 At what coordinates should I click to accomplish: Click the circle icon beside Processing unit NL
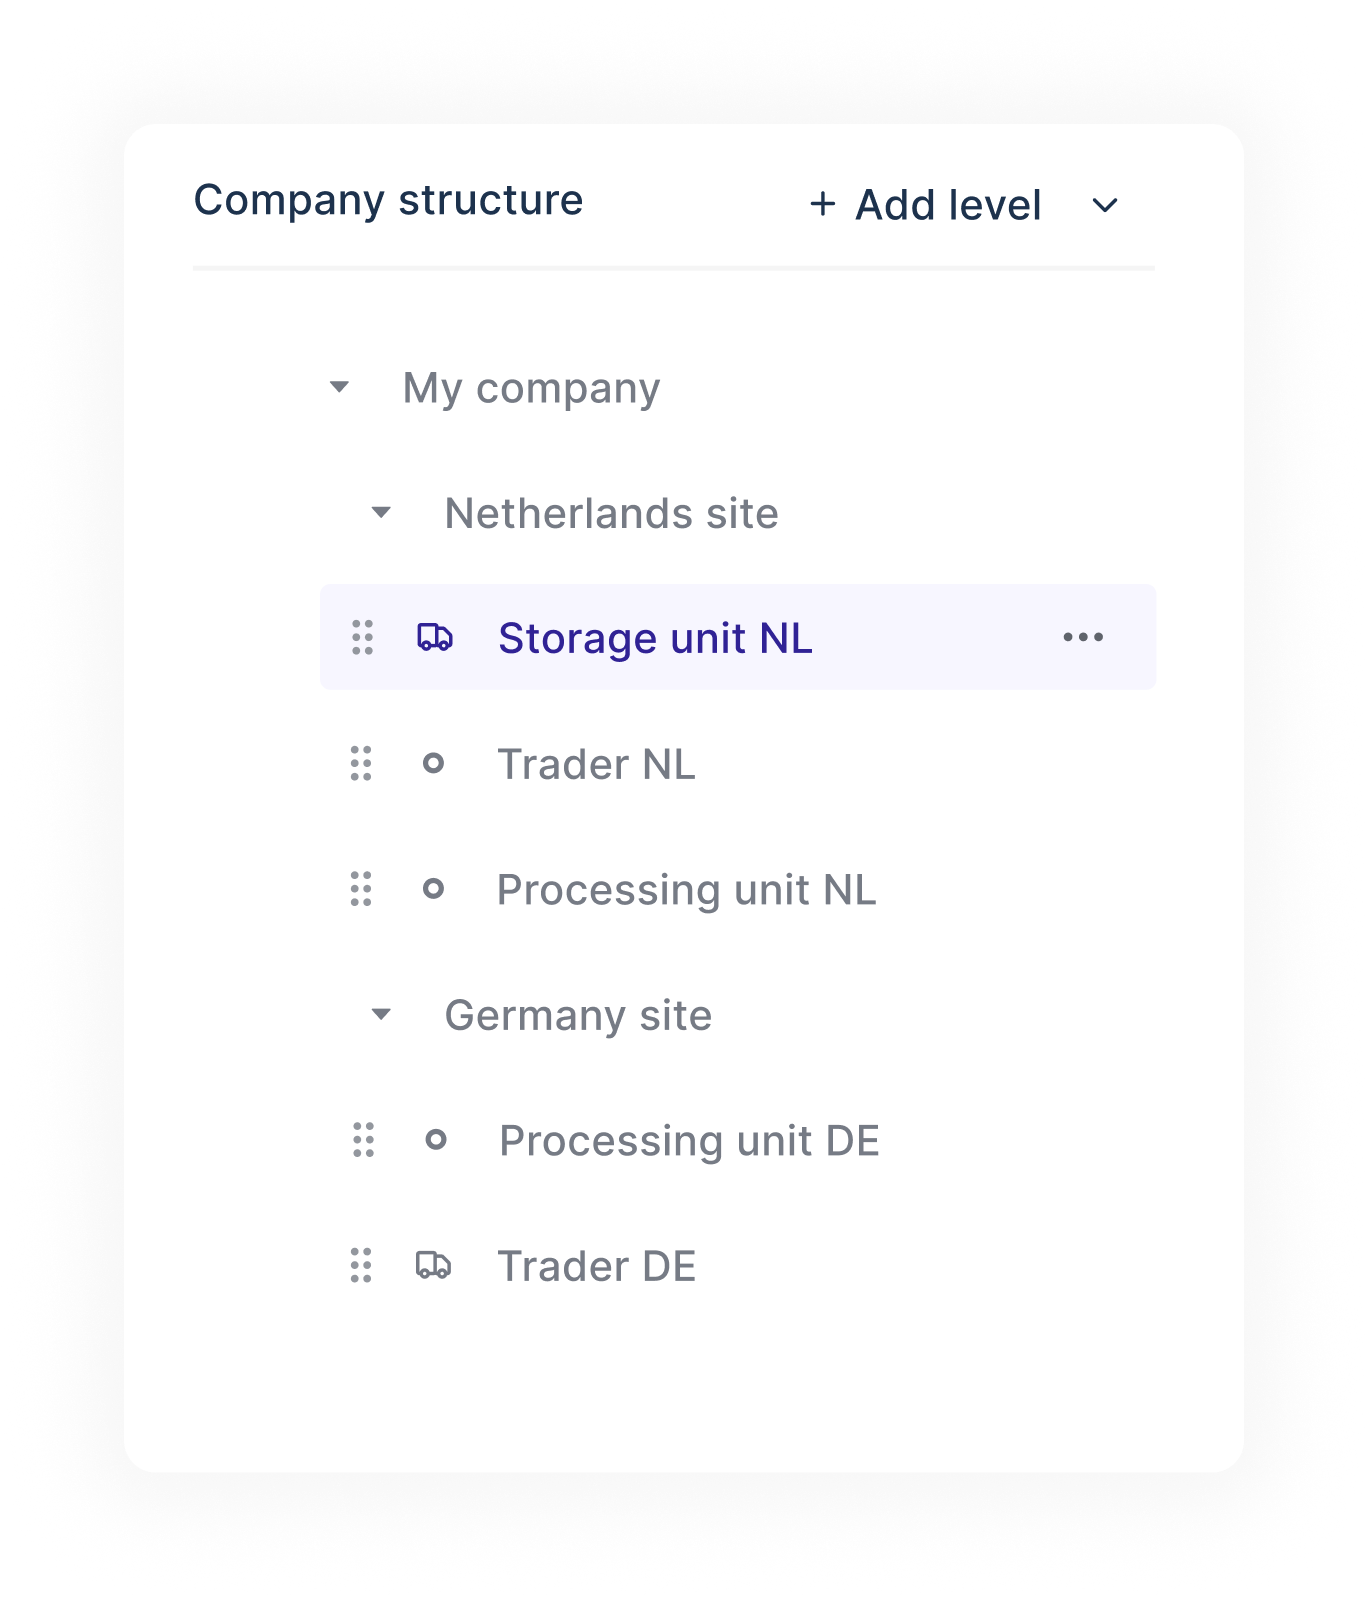coord(435,888)
